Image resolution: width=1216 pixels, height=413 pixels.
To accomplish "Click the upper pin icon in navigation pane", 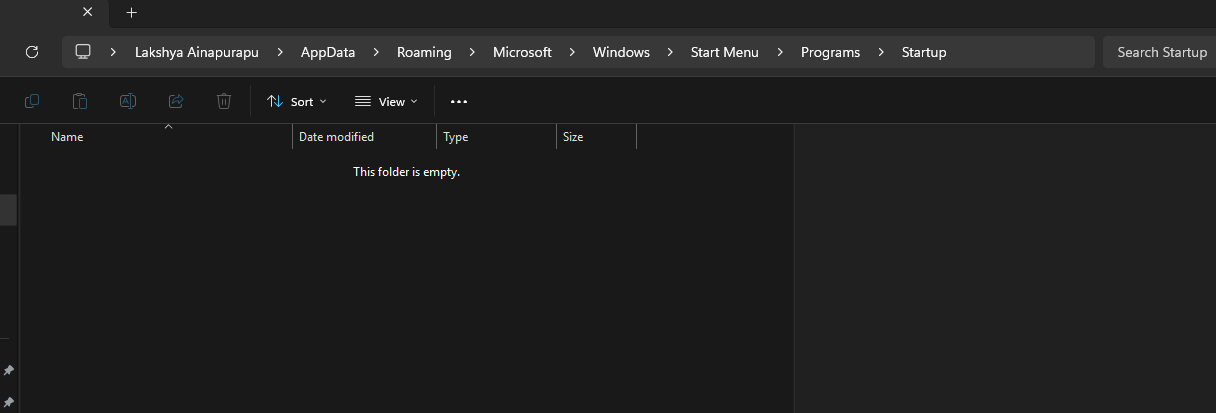I will [8, 371].
